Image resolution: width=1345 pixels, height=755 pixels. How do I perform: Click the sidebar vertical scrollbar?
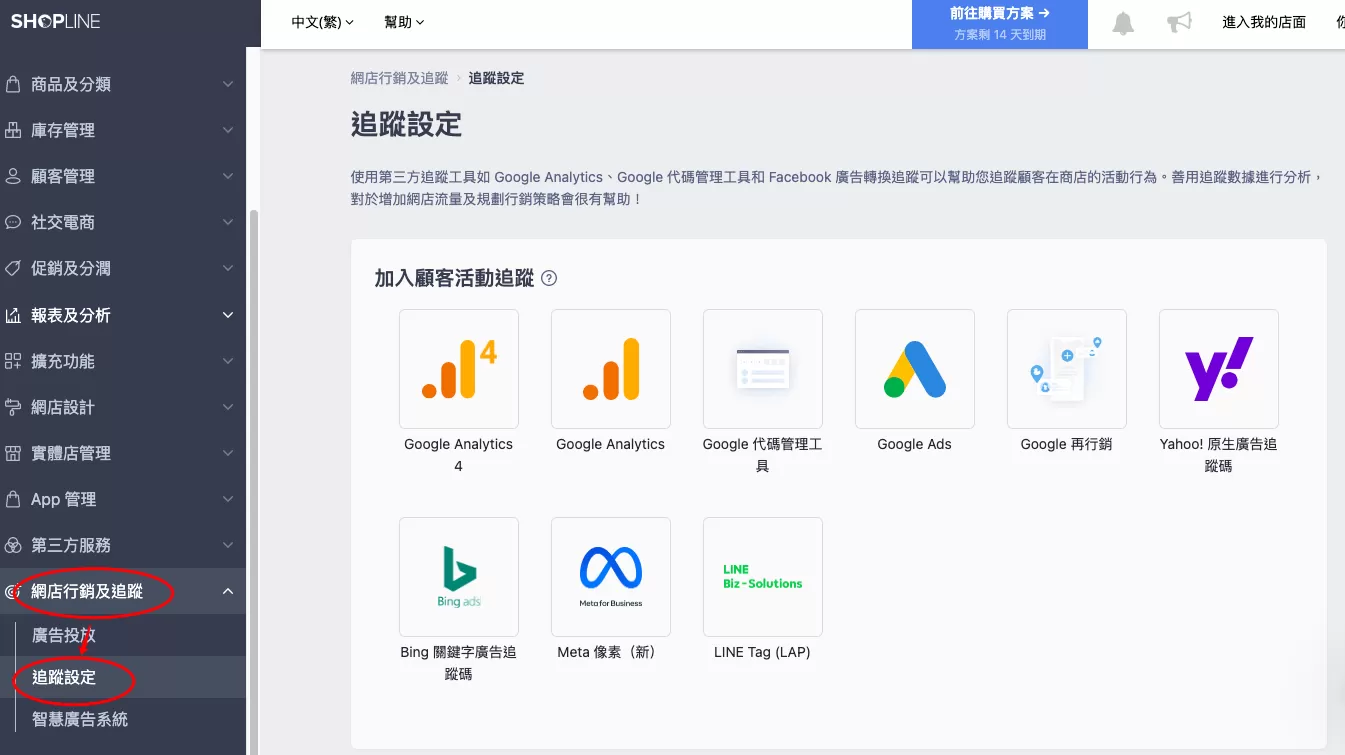point(253,480)
